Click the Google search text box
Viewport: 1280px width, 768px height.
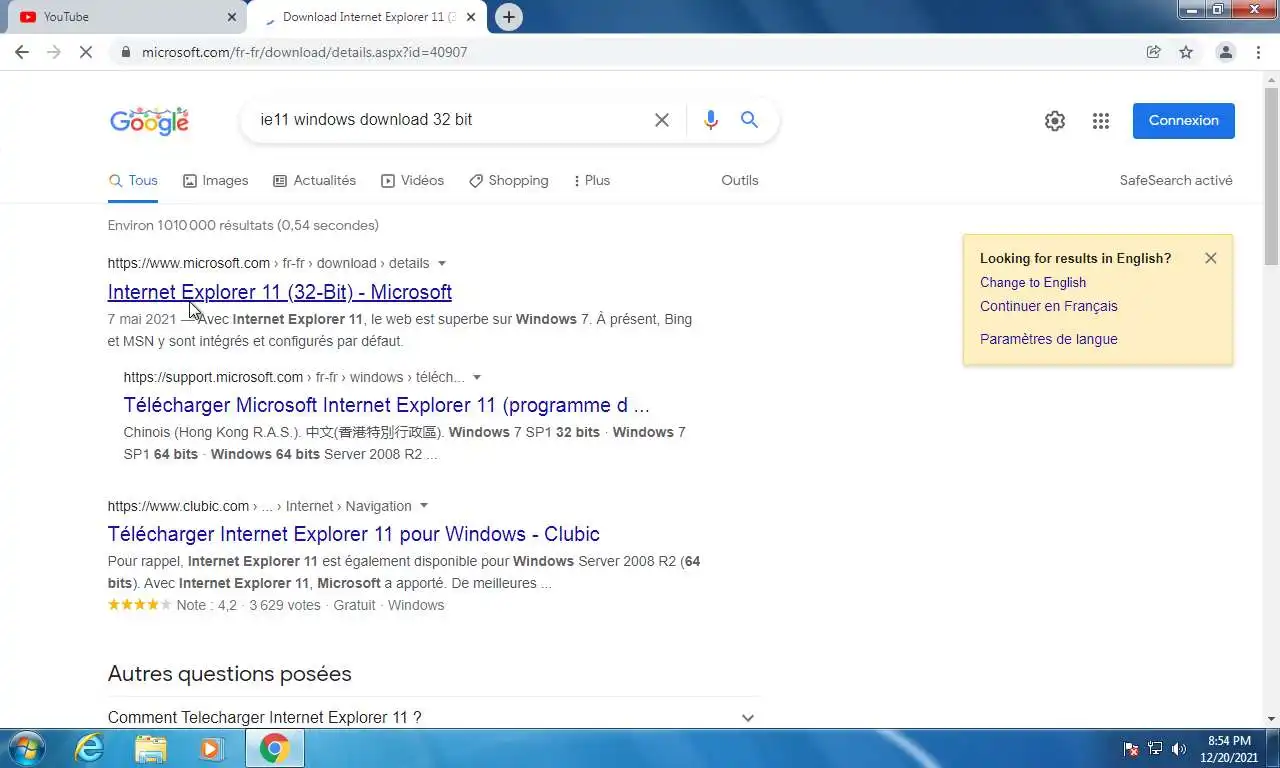(x=450, y=120)
